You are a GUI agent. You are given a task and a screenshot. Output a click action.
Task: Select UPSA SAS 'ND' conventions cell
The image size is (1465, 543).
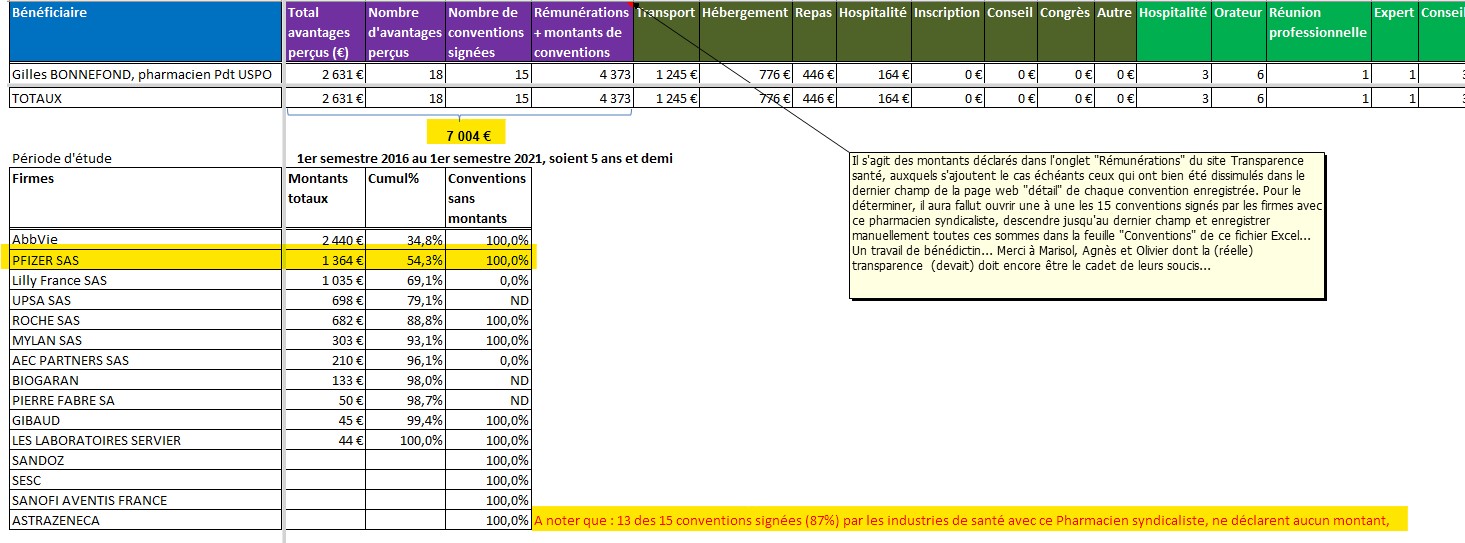pos(488,300)
